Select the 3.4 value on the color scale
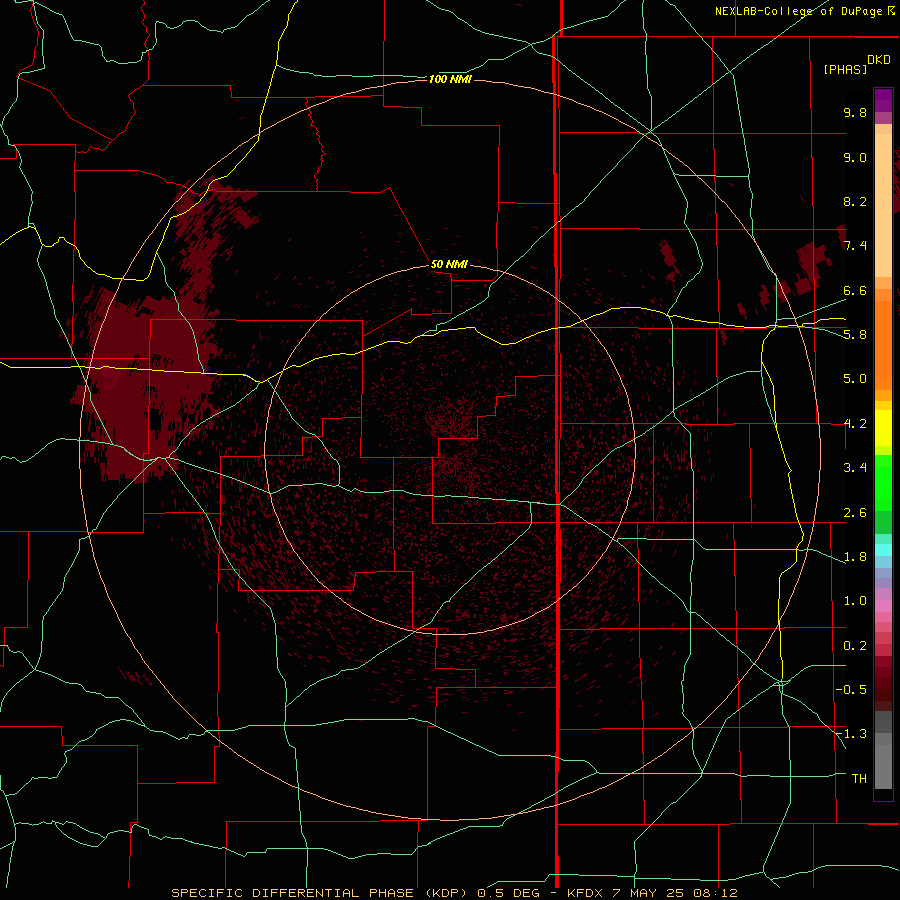900x900 pixels. tap(855, 468)
